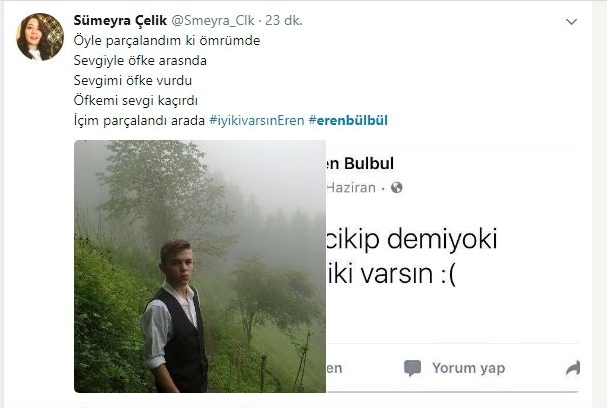Click the post text 'iki varsın :('
The height and width of the screenshot is (408, 607).
coord(391,274)
